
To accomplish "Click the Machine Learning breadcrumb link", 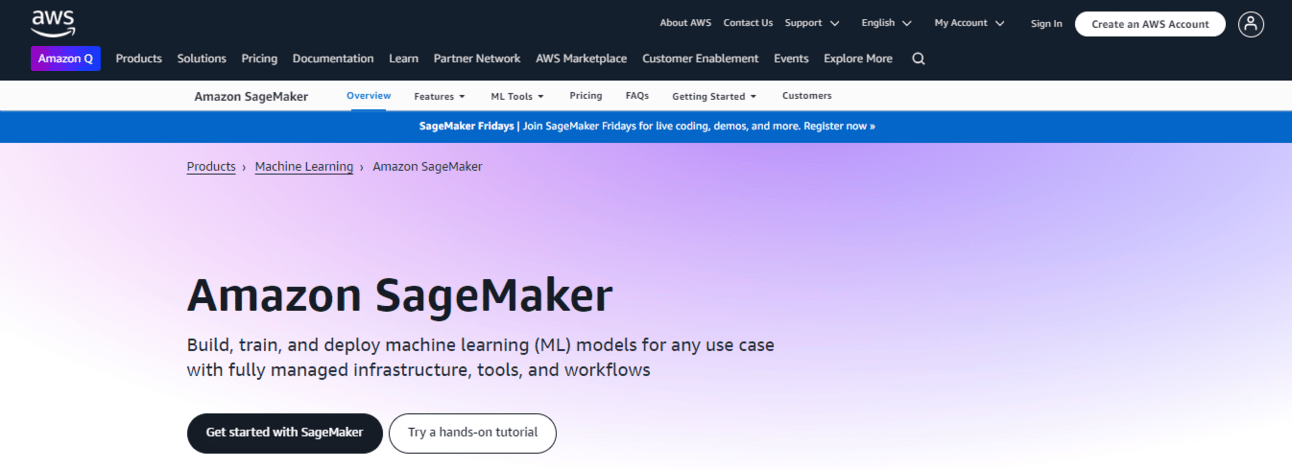I will click(304, 167).
